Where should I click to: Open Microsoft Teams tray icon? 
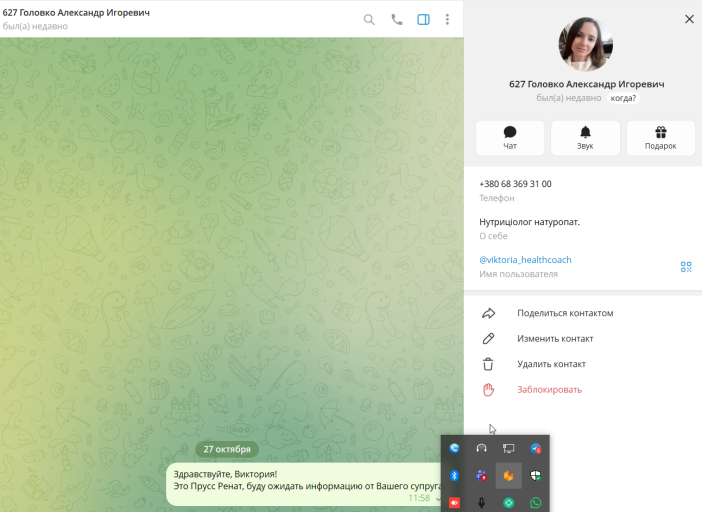click(x=481, y=476)
